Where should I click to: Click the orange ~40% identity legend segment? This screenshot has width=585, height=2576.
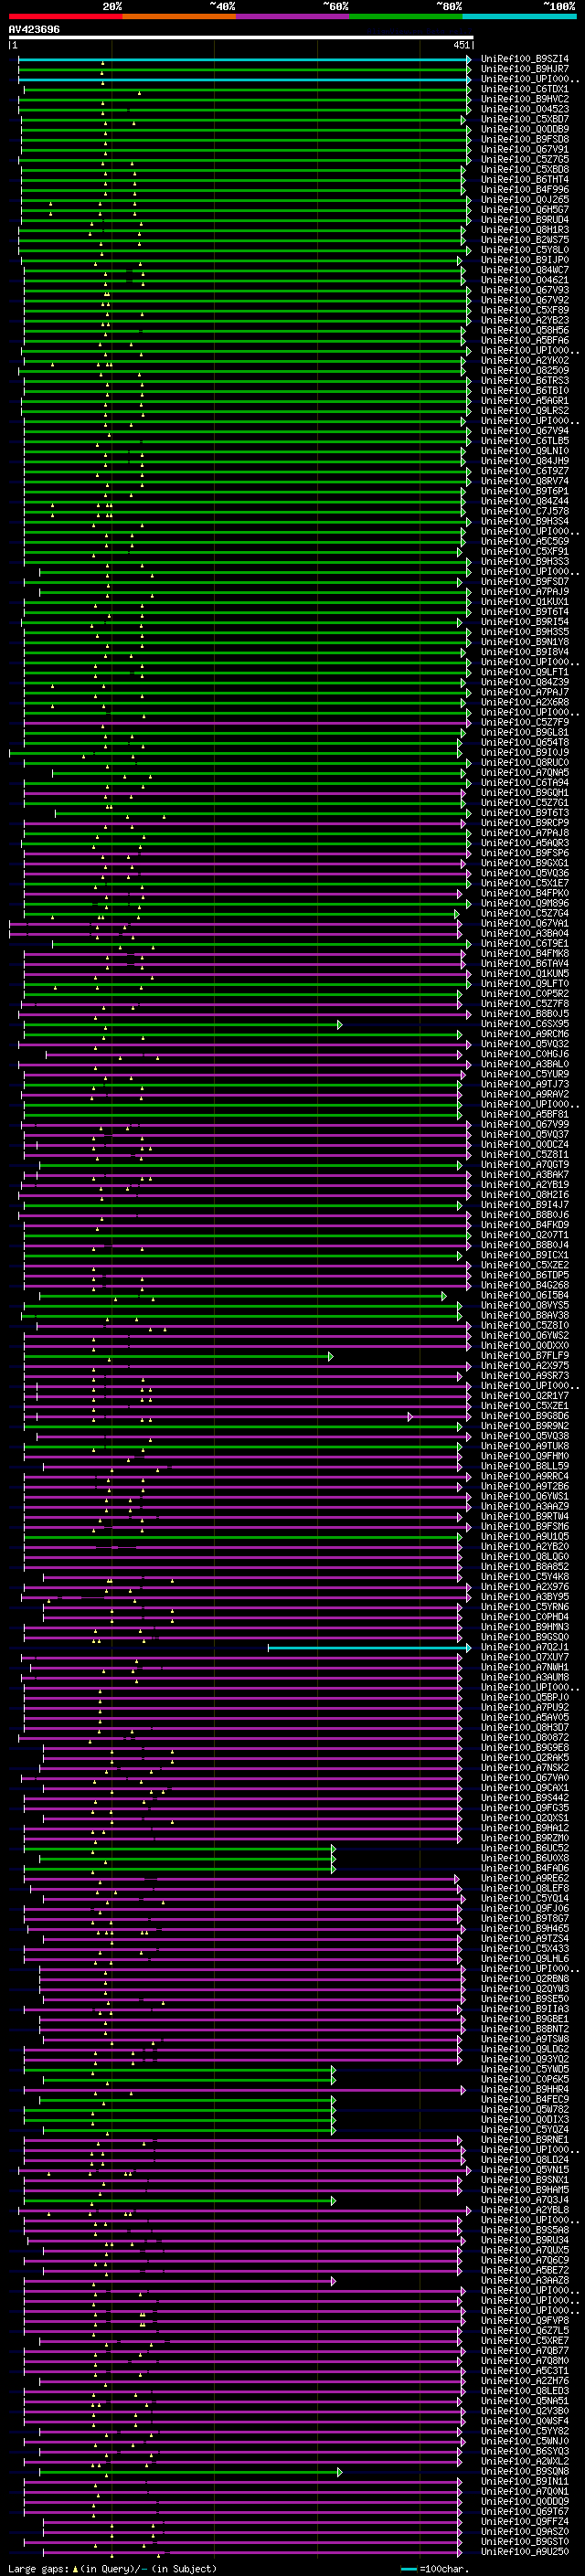click(179, 16)
